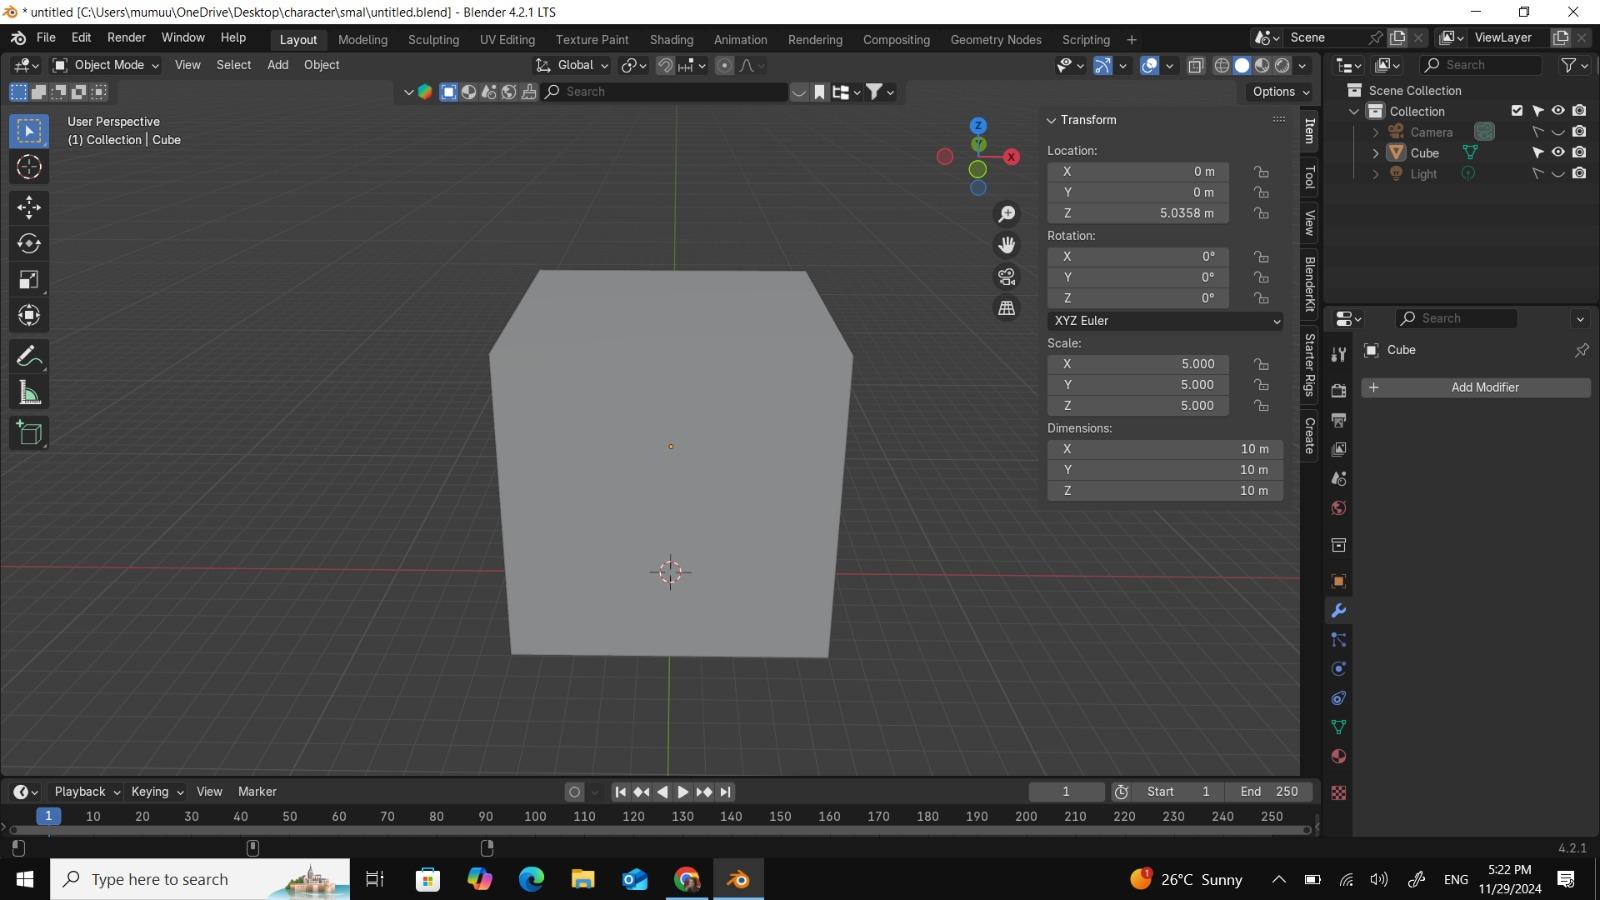1600x900 pixels.
Task: Click the pan view hand icon
Action: click(1007, 245)
